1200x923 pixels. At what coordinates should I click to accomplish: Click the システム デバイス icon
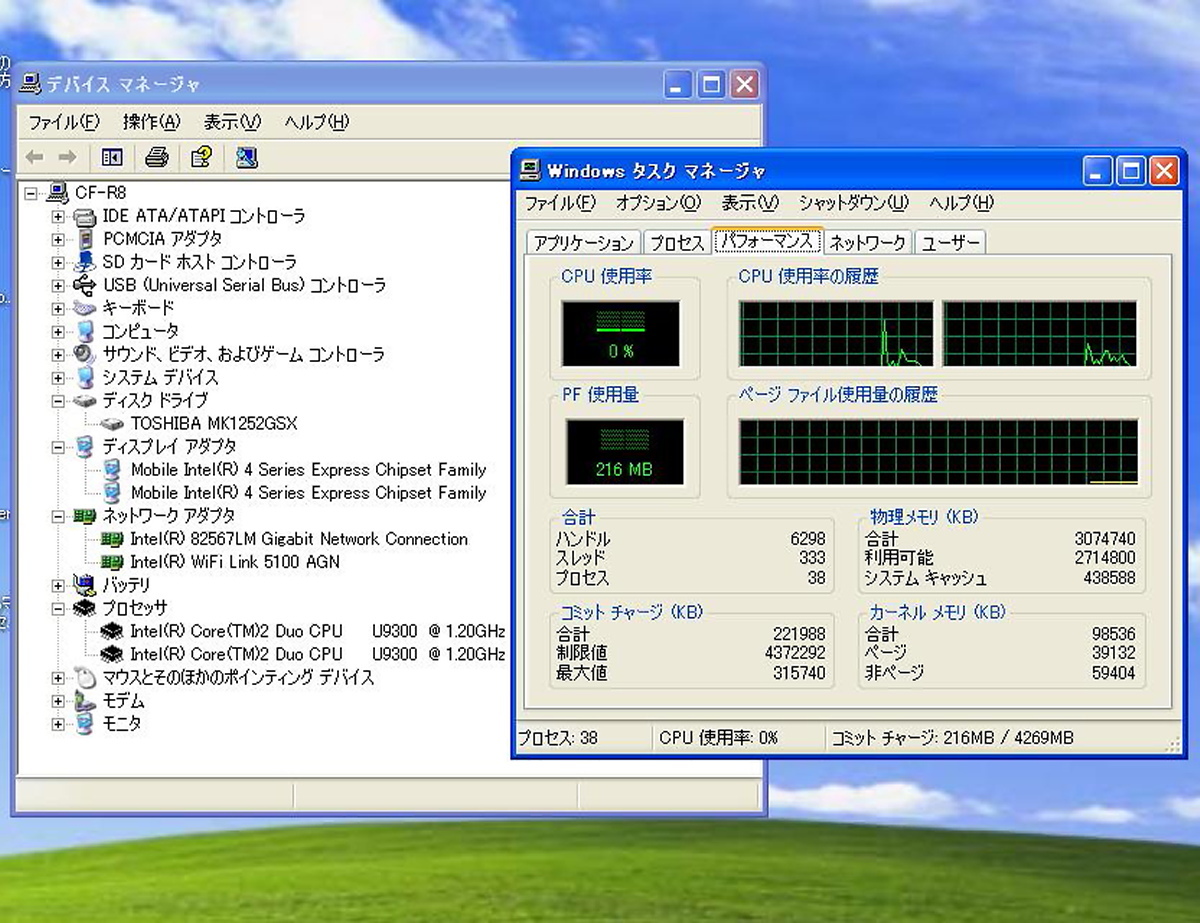(x=86, y=377)
